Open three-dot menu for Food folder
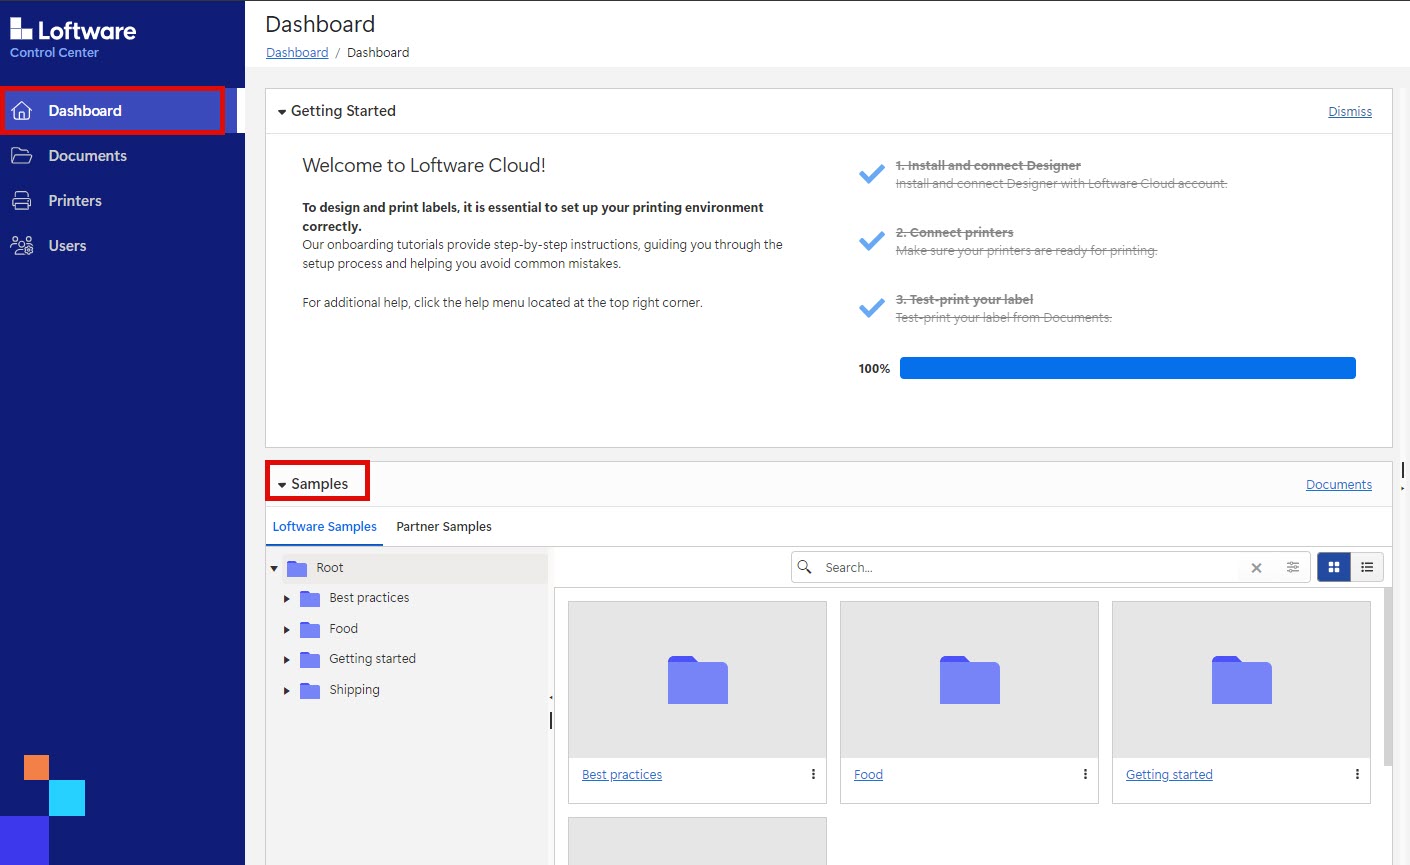 pos(1085,774)
